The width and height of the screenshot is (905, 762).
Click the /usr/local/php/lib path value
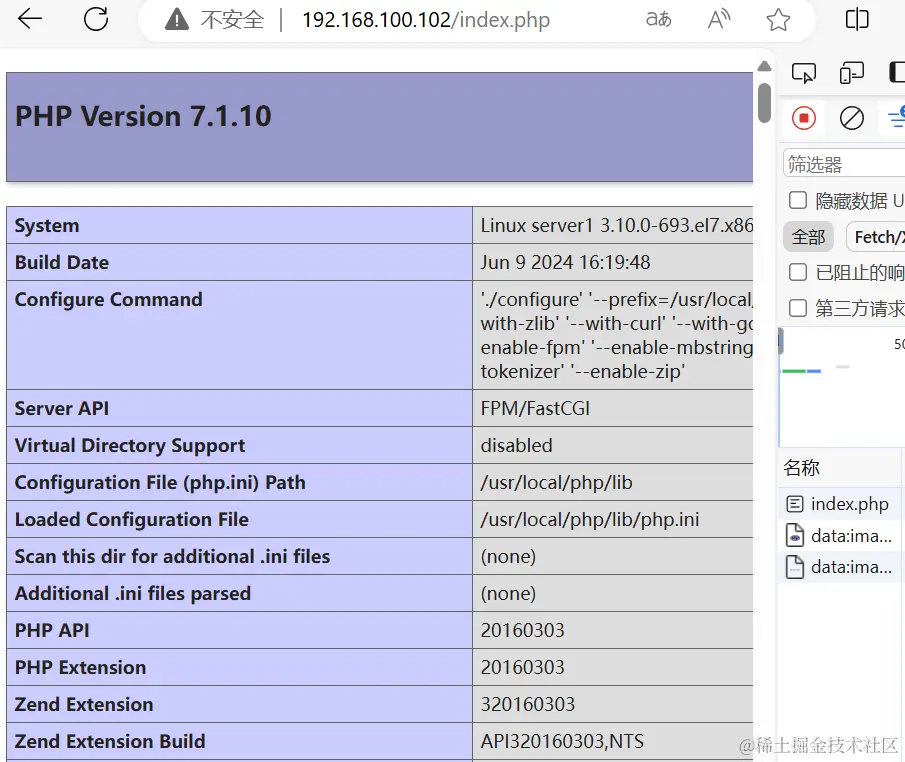pyautogui.click(x=556, y=482)
